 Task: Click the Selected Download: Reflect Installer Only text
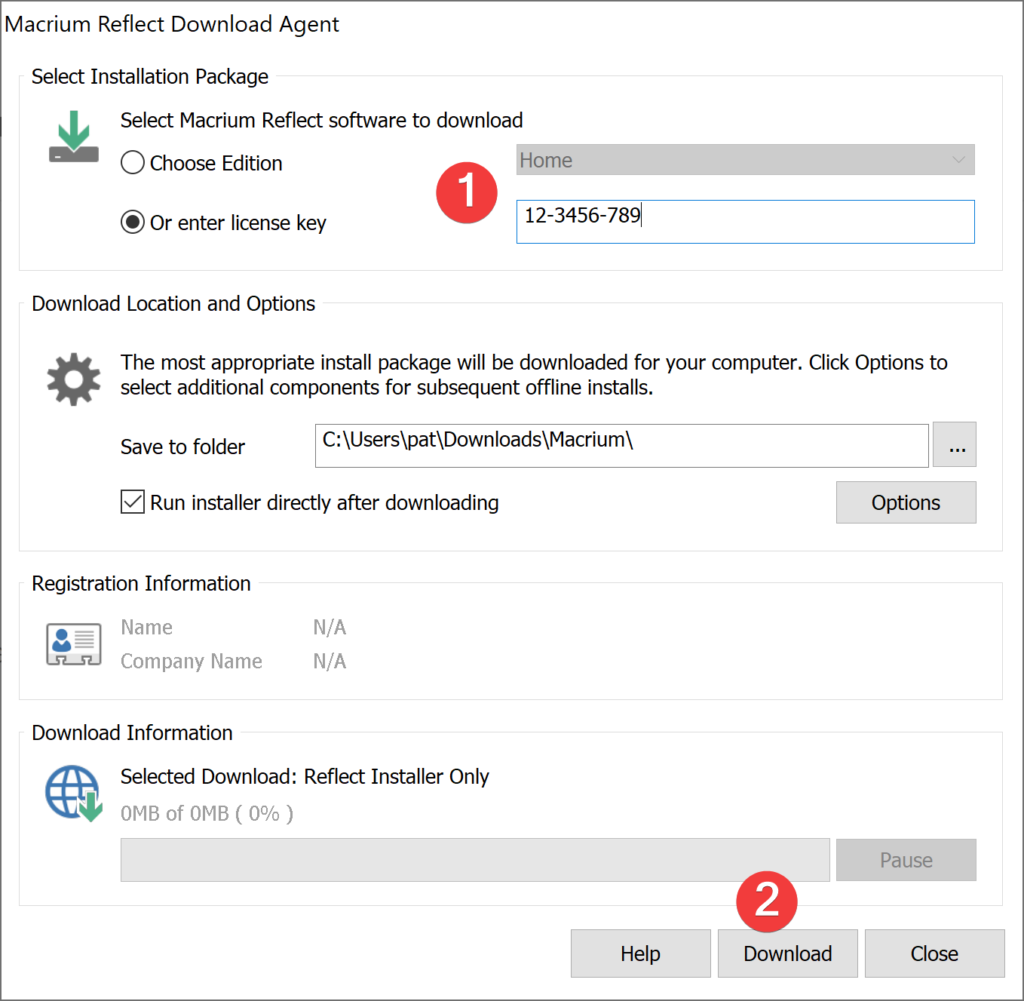305,777
